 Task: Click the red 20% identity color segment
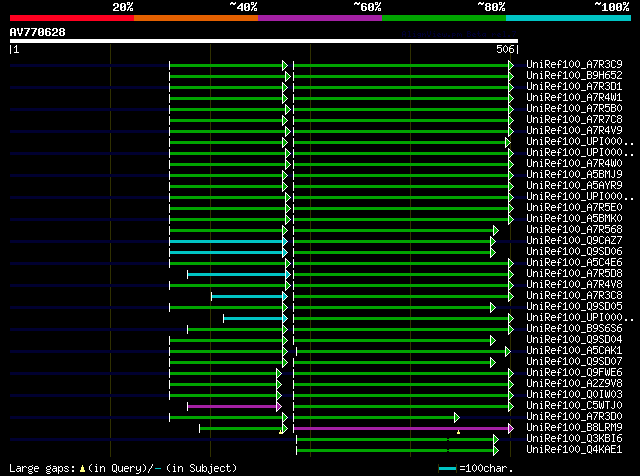tap(72, 18)
